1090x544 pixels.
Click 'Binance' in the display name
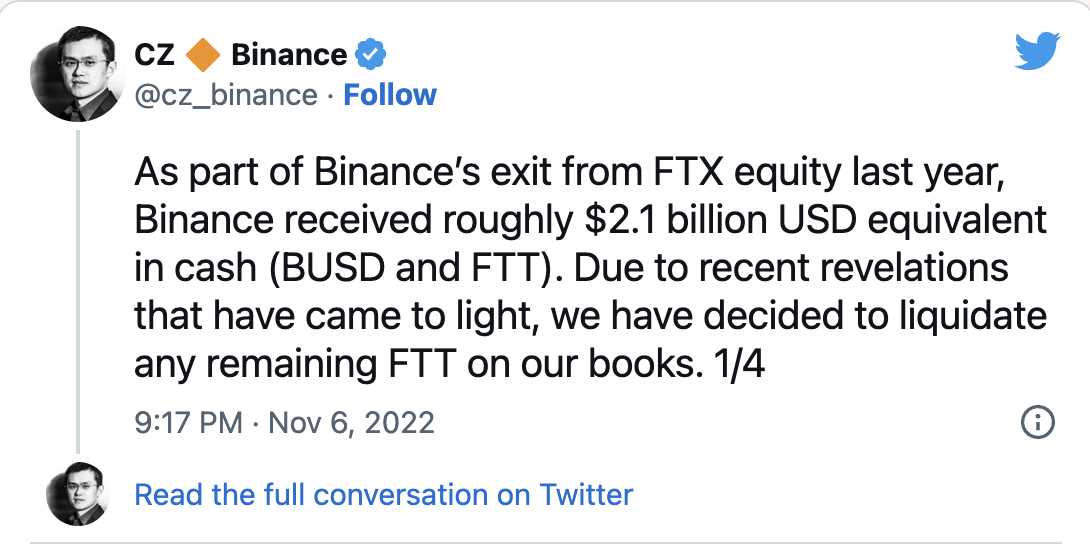coord(289,55)
